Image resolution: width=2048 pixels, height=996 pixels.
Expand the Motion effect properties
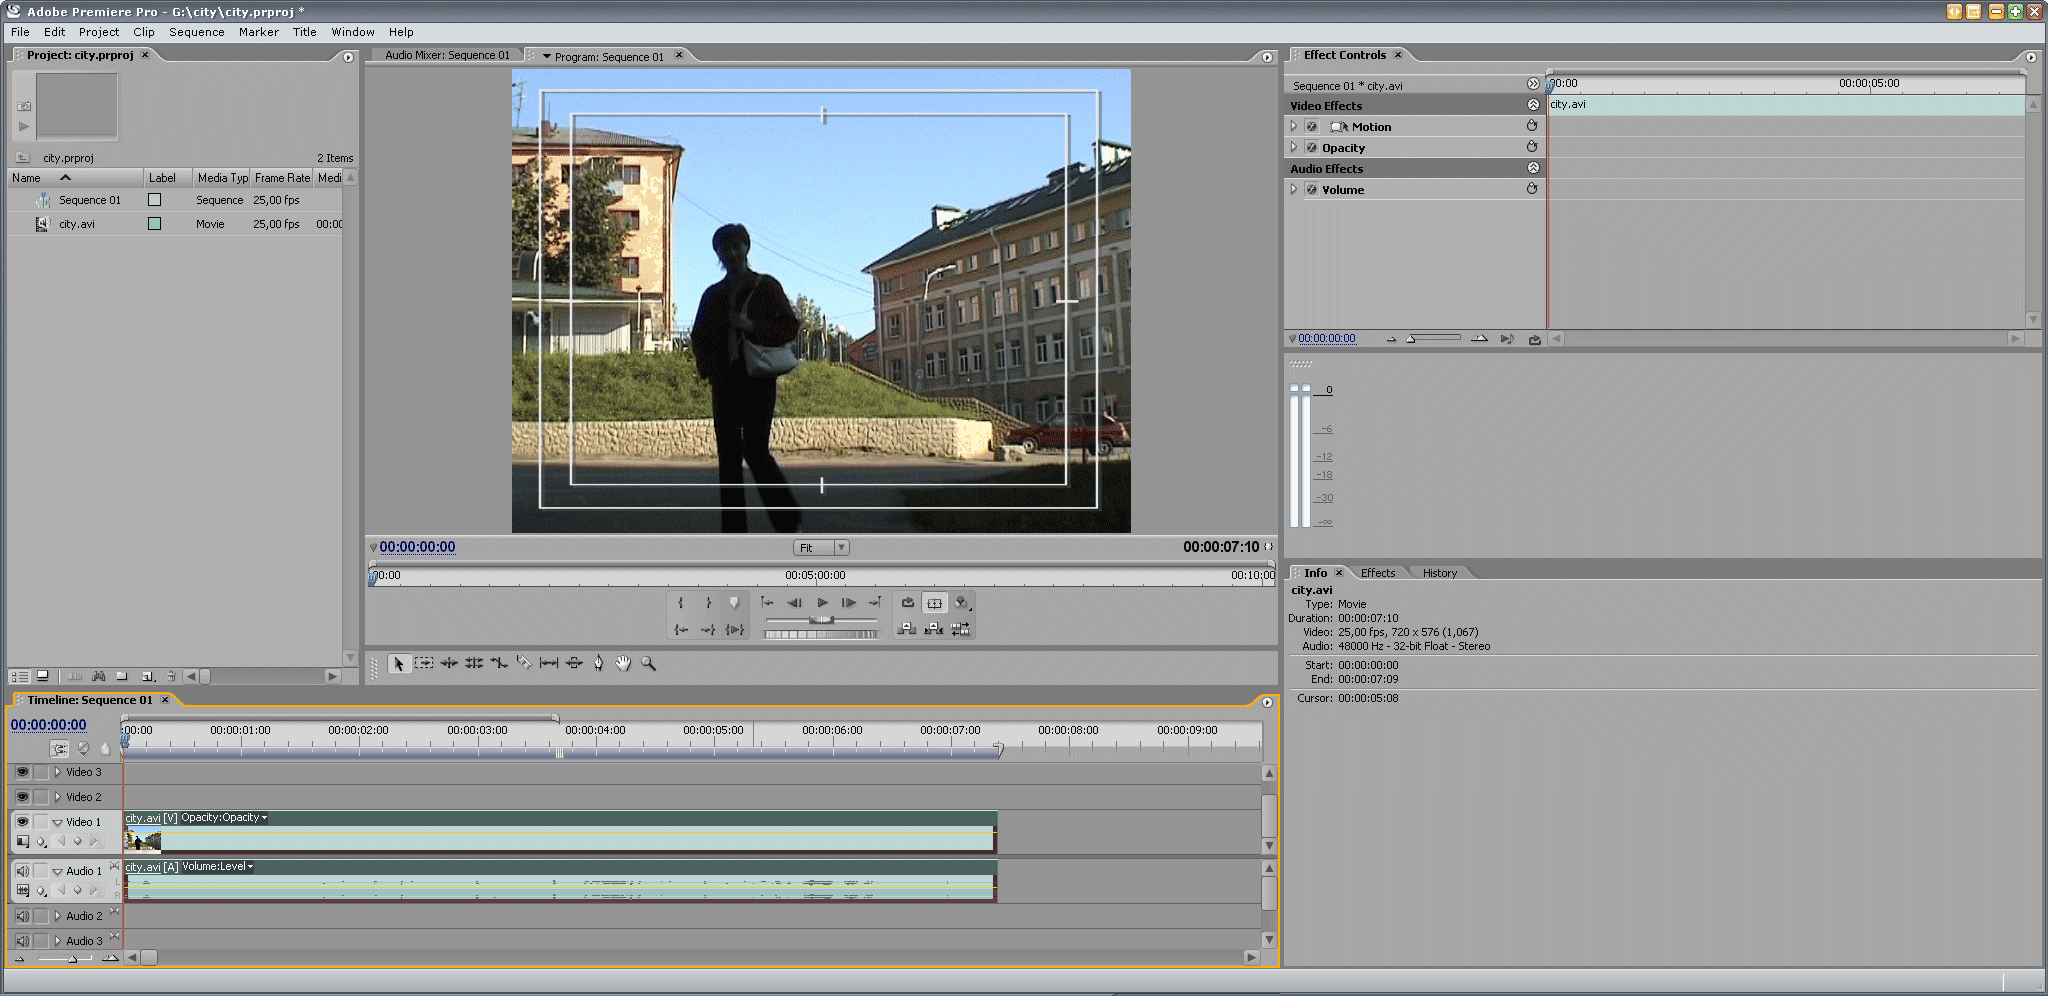(1294, 127)
